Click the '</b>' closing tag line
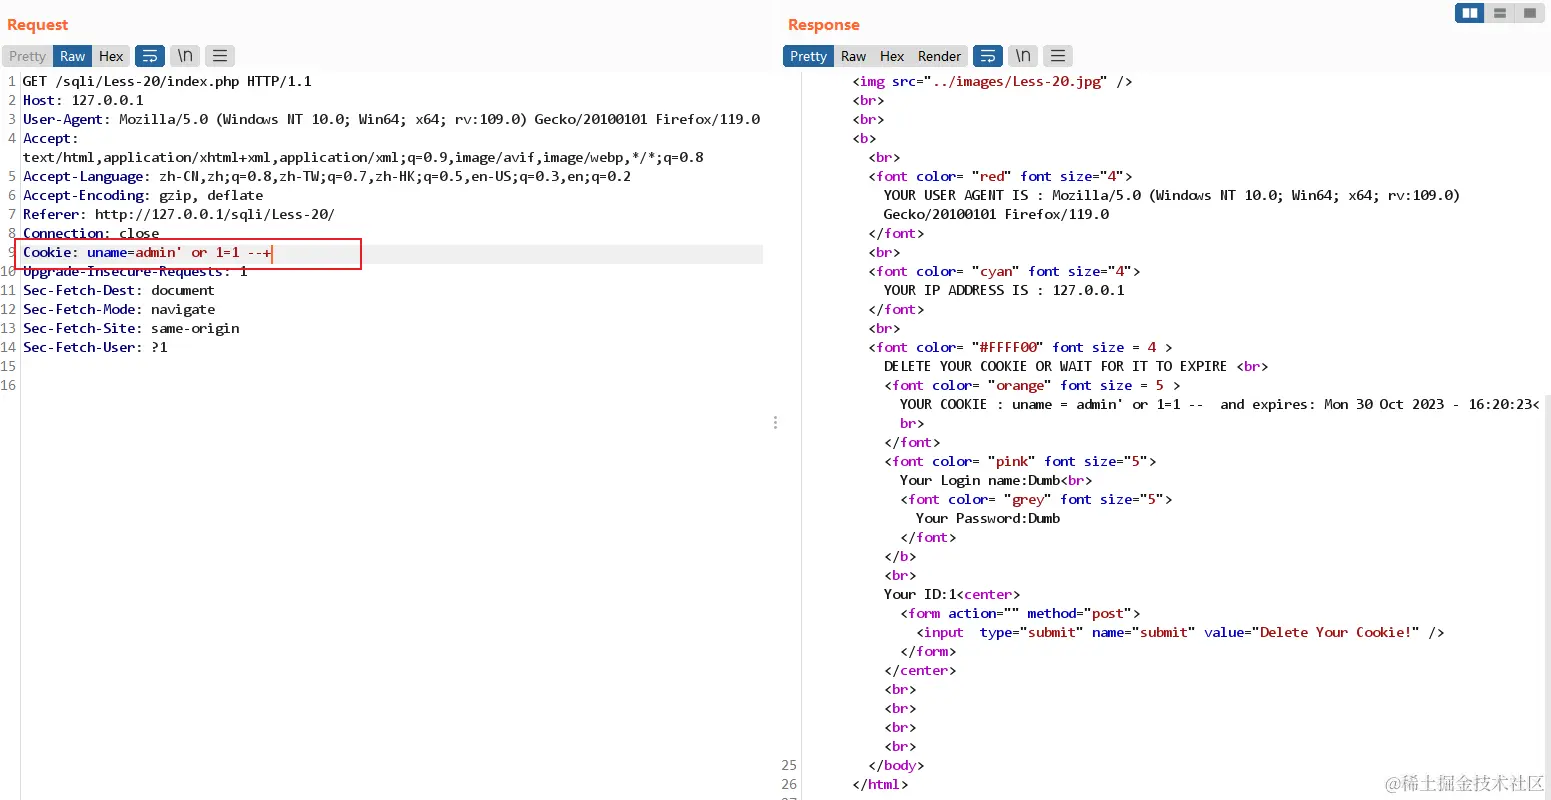This screenshot has height=800, width=1551. [900, 556]
